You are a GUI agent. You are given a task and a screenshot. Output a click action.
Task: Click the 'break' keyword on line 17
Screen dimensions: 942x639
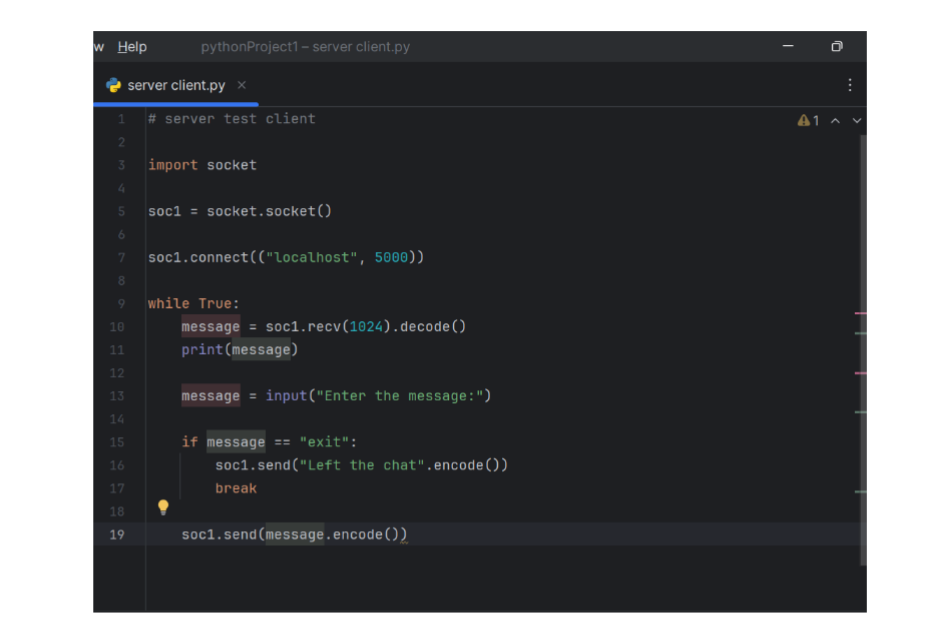[236, 489]
